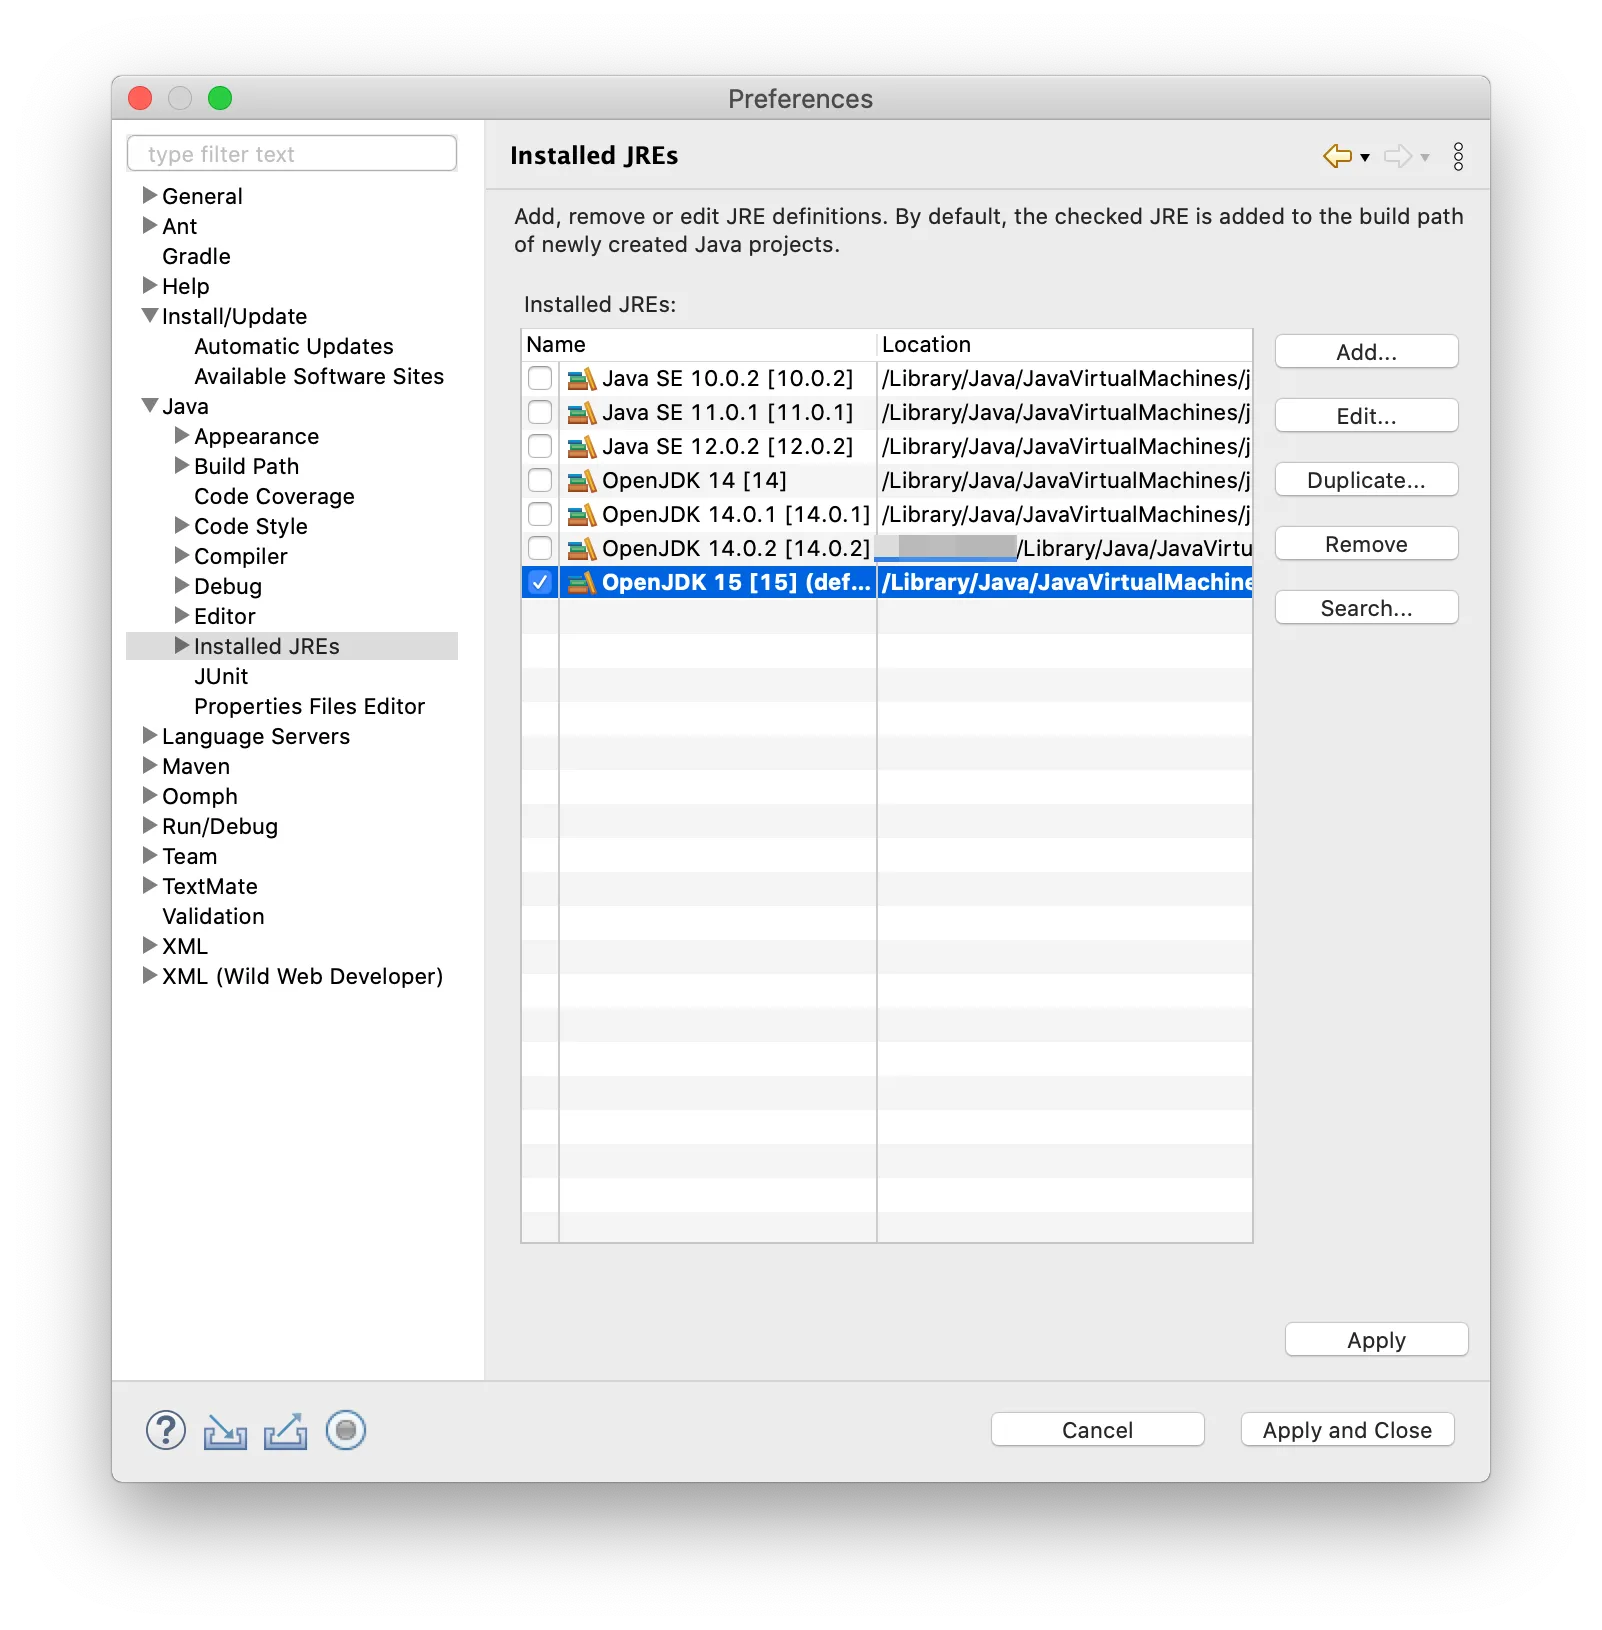Image resolution: width=1602 pixels, height=1630 pixels.
Task: Click Apply and Close
Action: coord(1347,1430)
